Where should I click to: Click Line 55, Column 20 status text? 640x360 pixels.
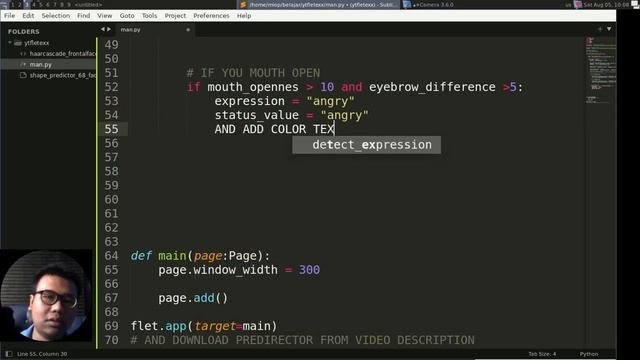(x=42, y=354)
